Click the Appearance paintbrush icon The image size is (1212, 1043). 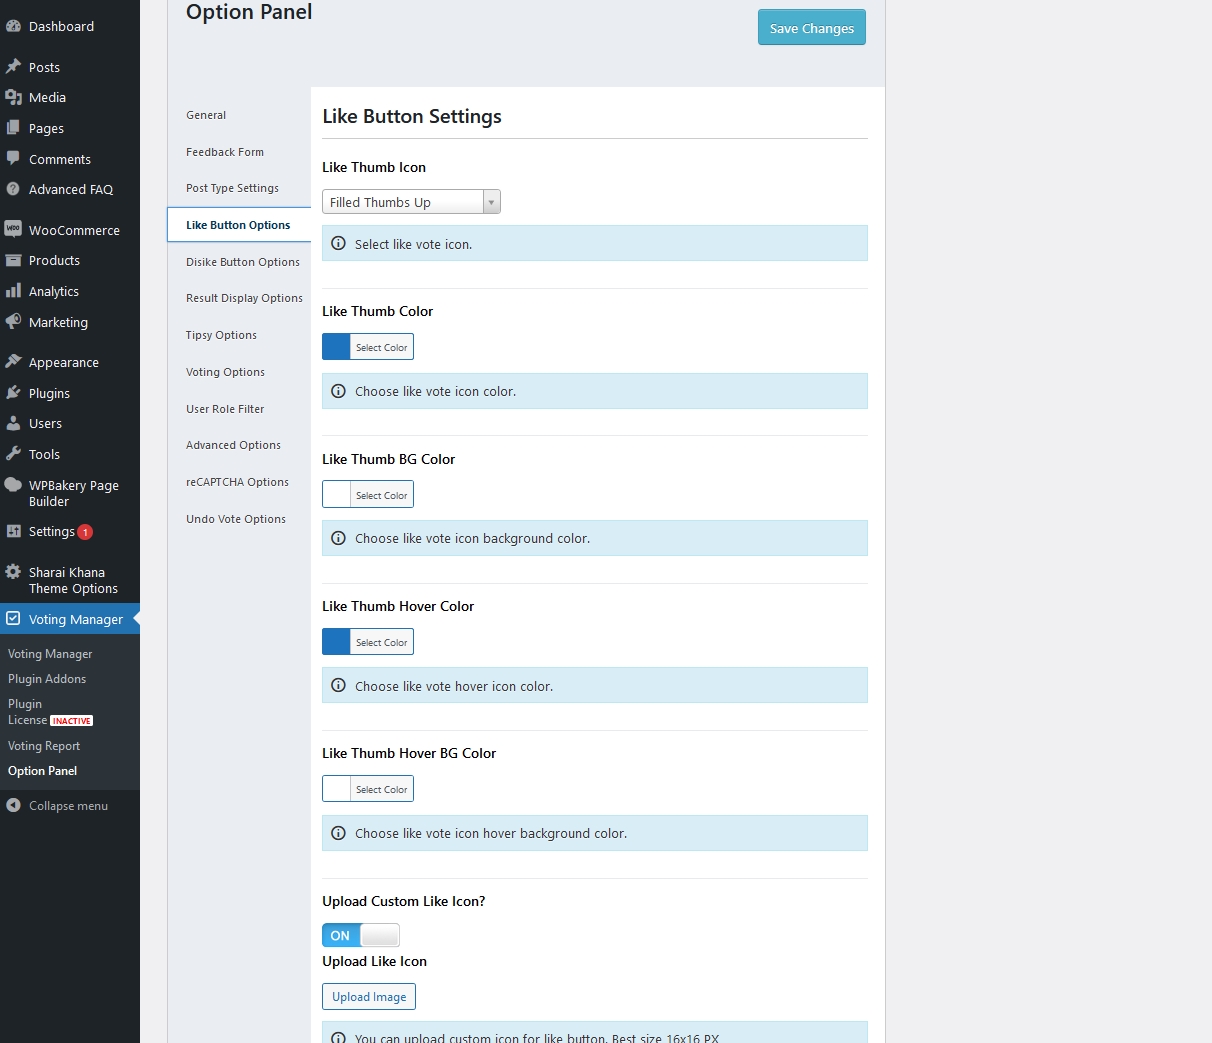click(13, 362)
